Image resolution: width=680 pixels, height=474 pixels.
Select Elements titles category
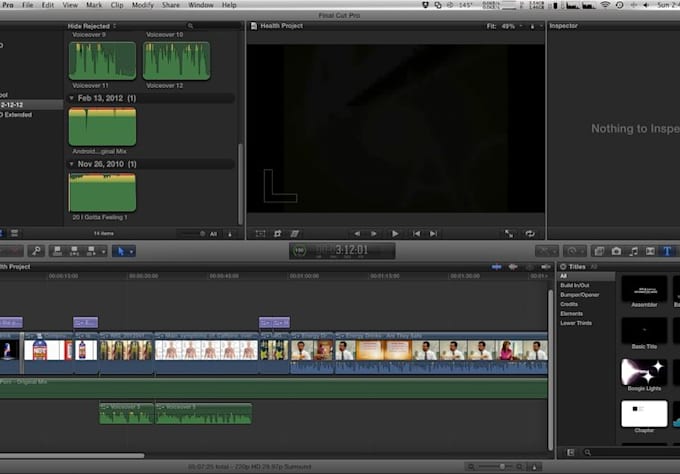(x=571, y=314)
